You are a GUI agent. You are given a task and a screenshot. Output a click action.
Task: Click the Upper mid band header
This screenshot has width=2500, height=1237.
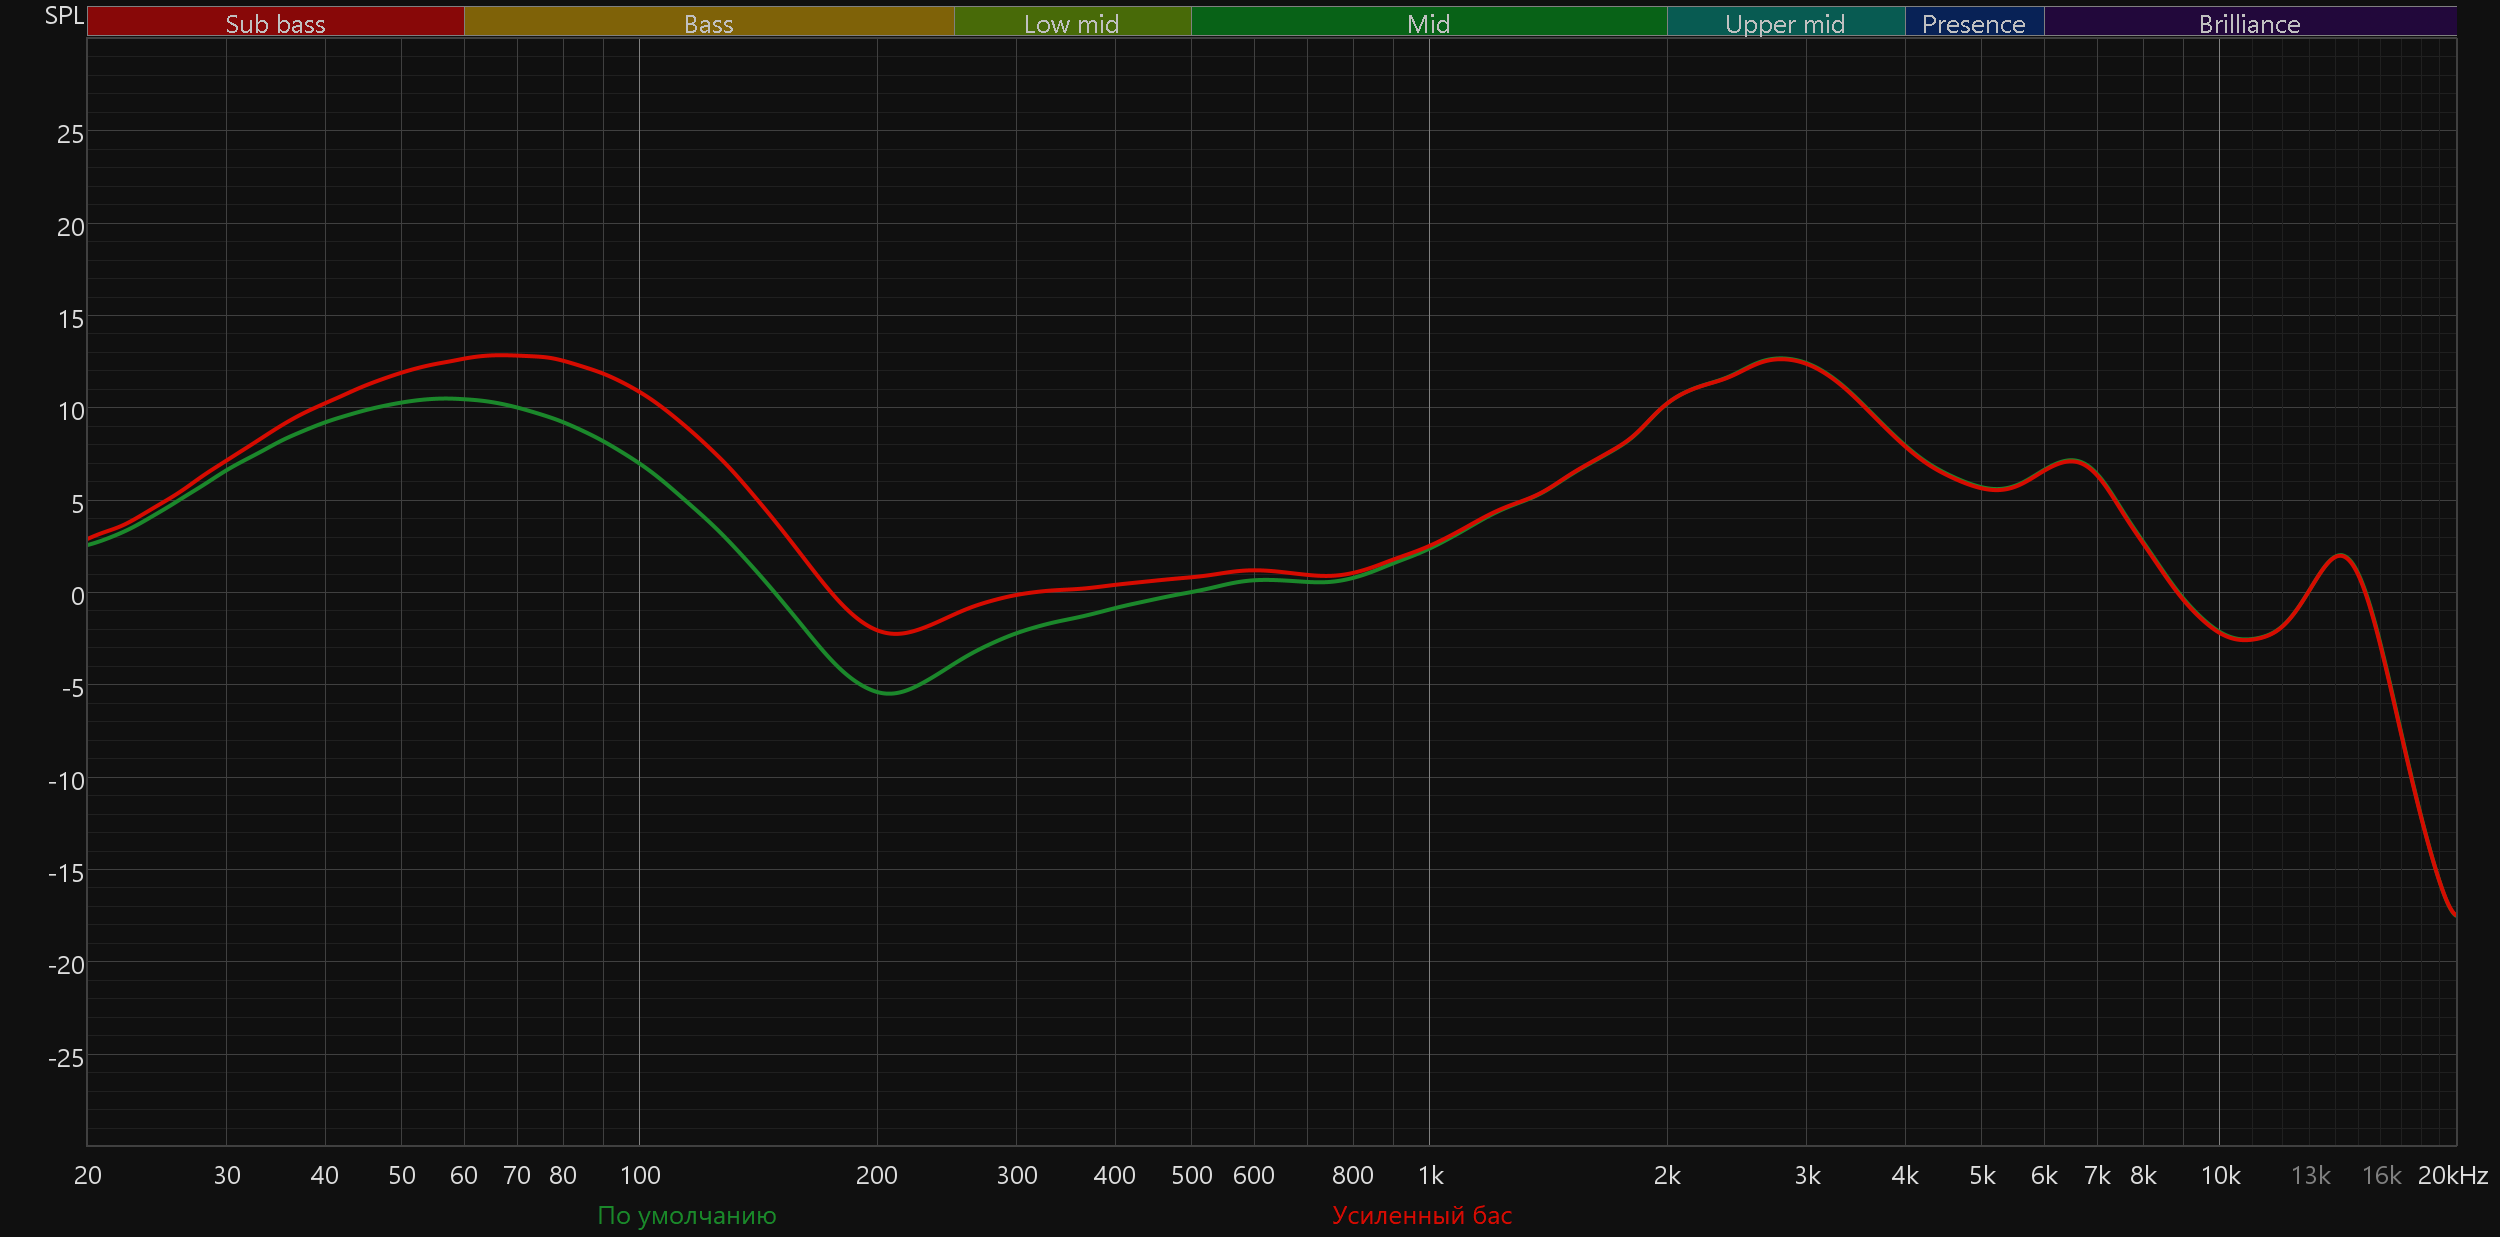[x=1785, y=23]
